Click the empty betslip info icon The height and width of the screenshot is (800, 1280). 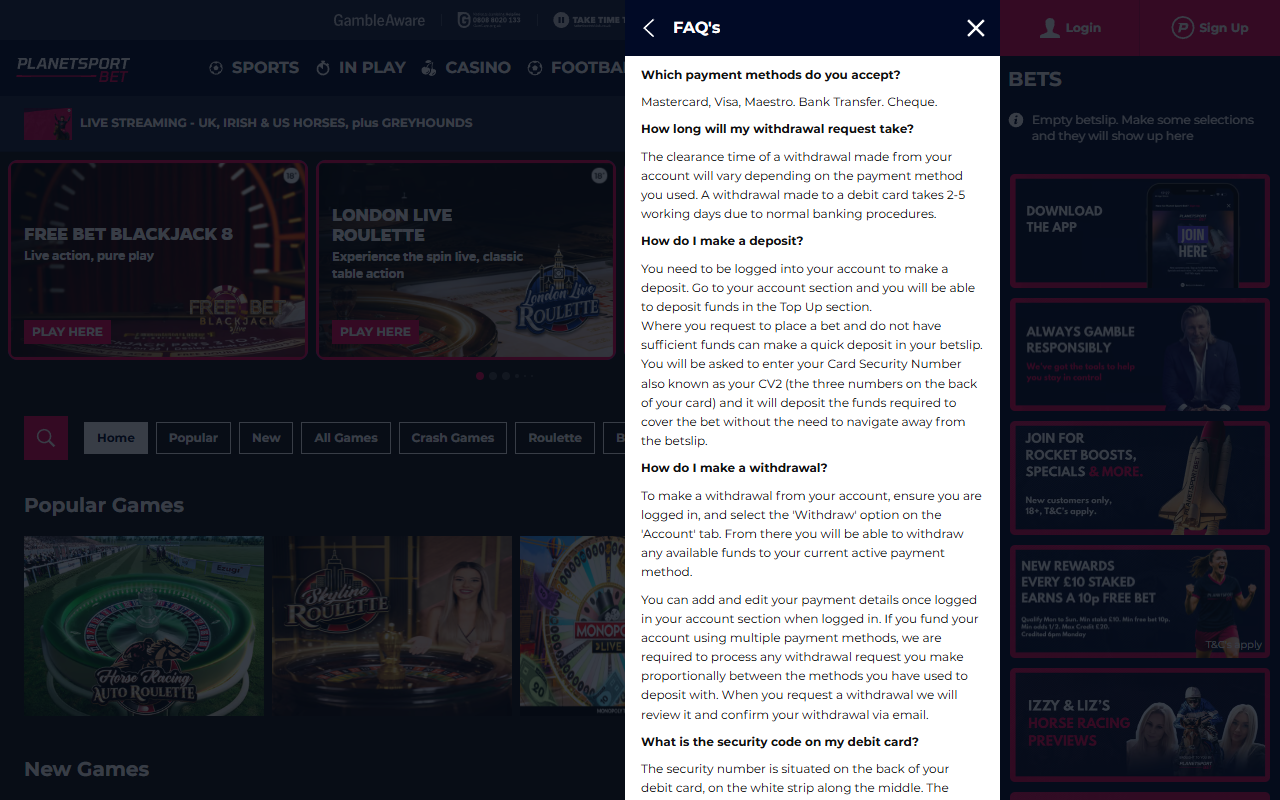(1016, 120)
